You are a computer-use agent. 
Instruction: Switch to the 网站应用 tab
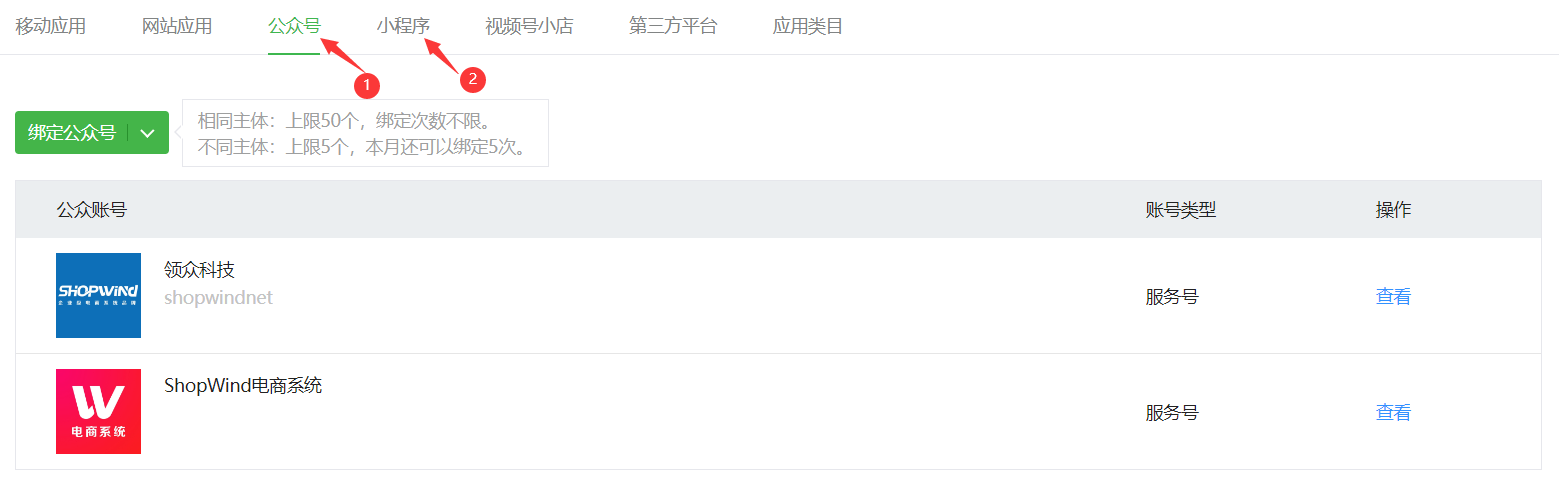point(177,26)
